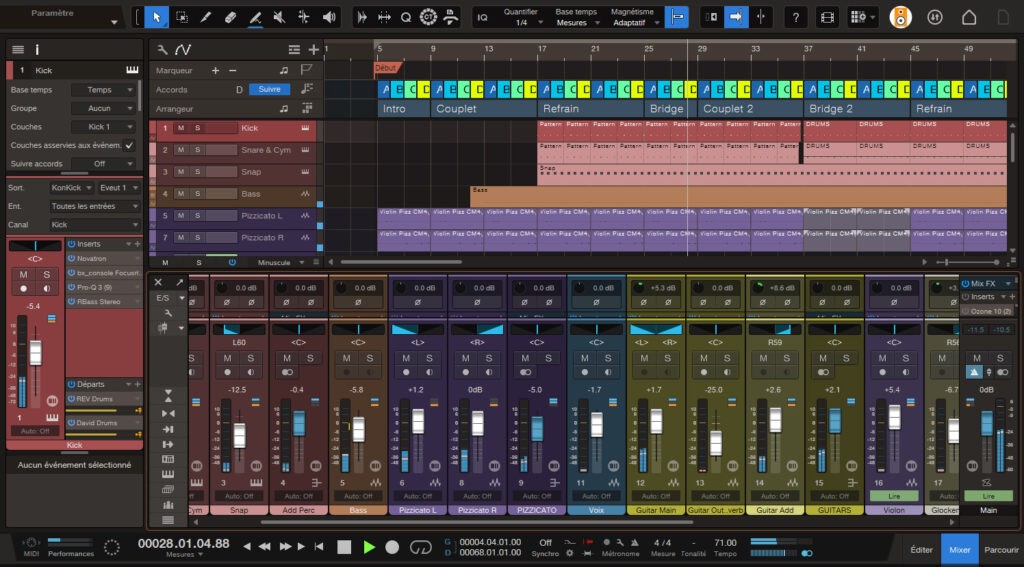Viewport: 1024px width, 567px height.
Task: Click the Début marker on the timeline
Action: [x=387, y=68]
